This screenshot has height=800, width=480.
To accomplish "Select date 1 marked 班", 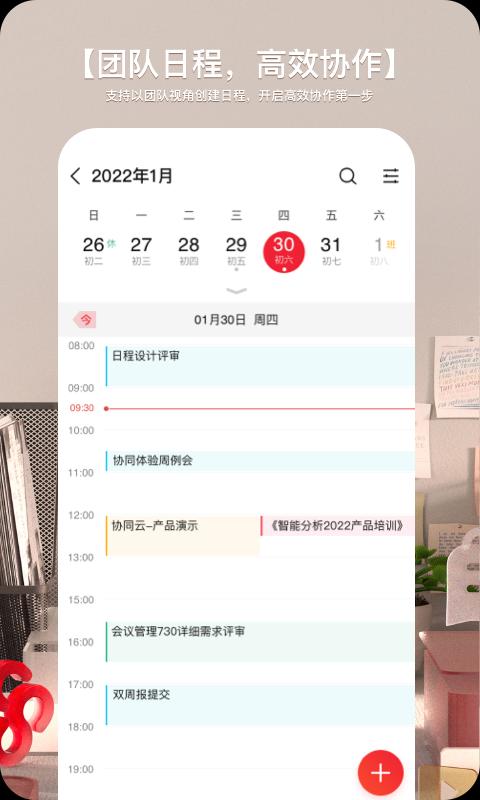I will tap(380, 251).
